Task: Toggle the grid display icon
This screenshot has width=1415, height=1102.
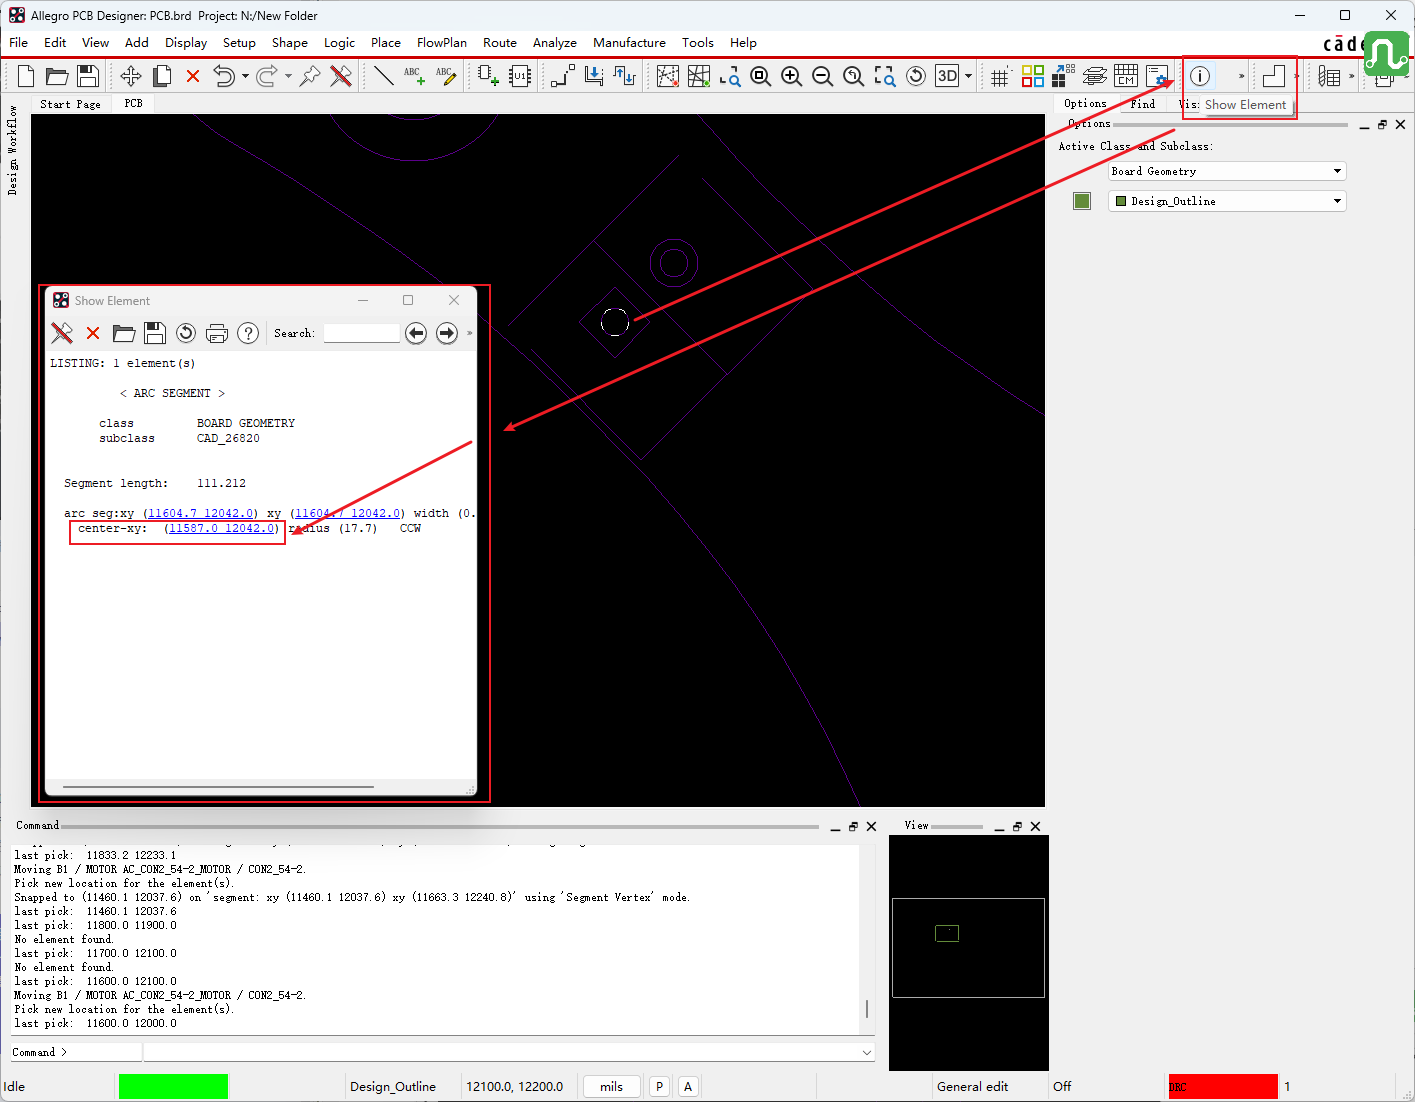Action: point(1000,76)
